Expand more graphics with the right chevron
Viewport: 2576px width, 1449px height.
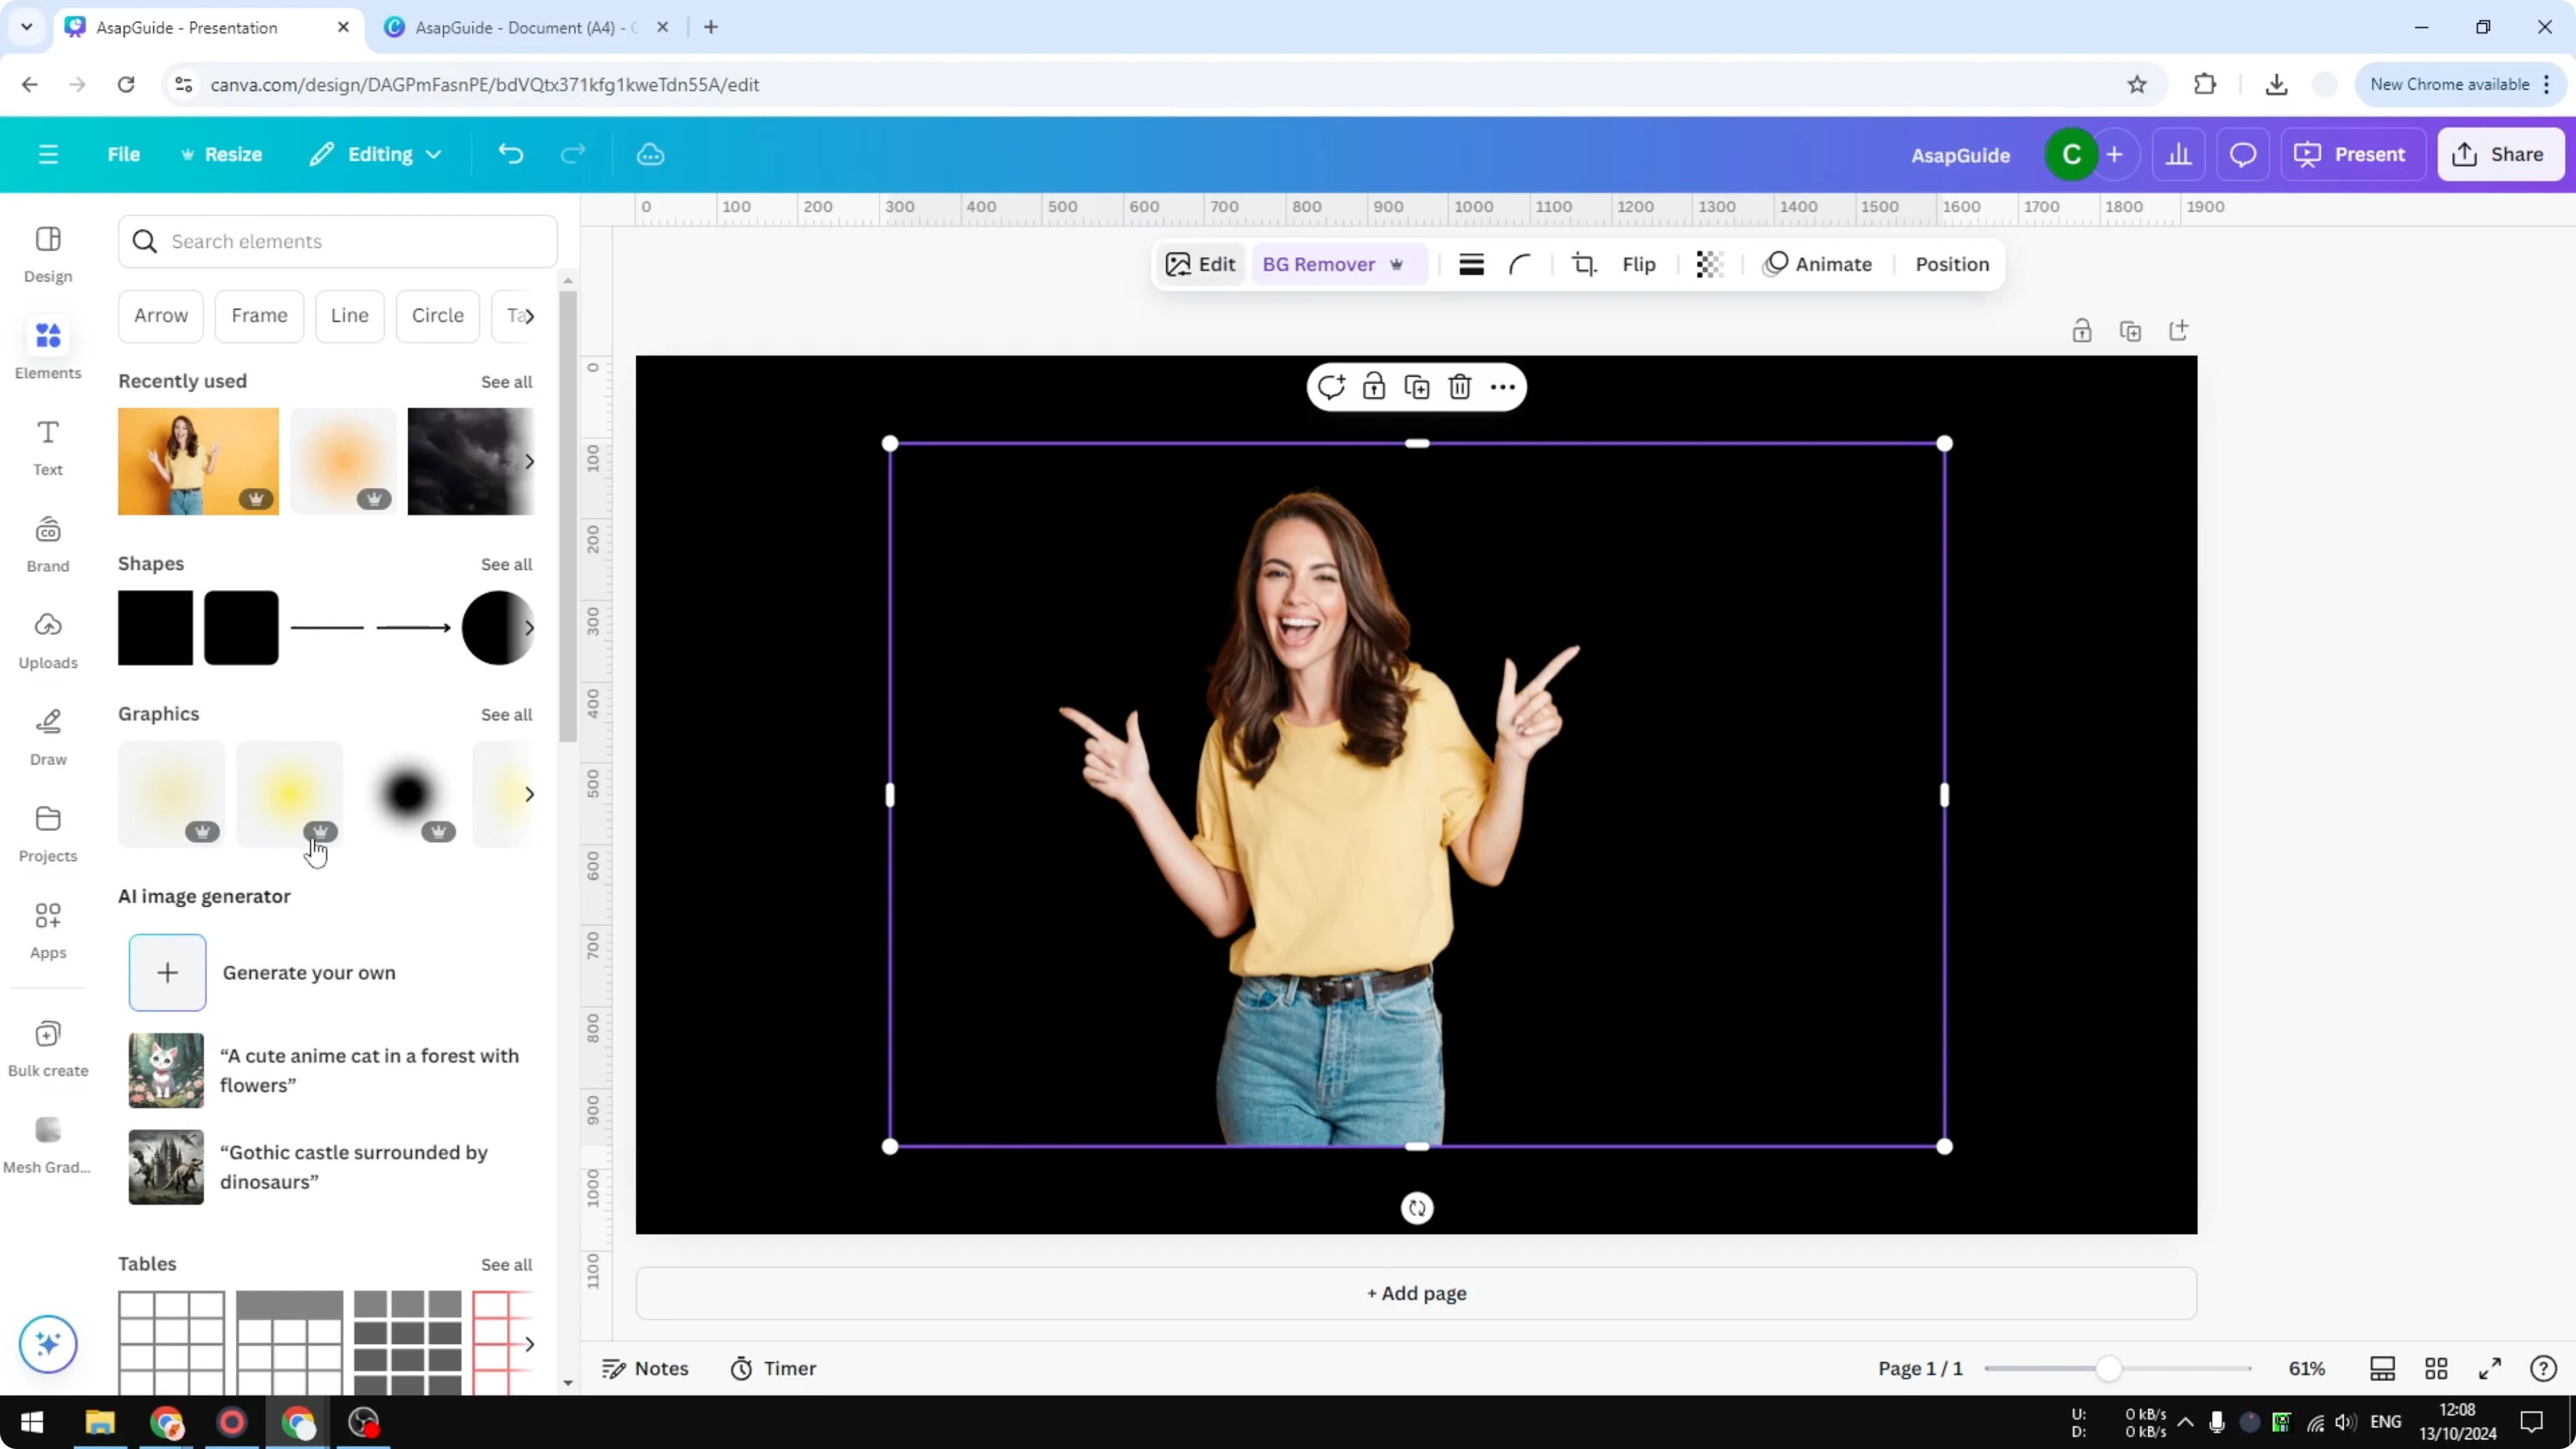(531, 793)
